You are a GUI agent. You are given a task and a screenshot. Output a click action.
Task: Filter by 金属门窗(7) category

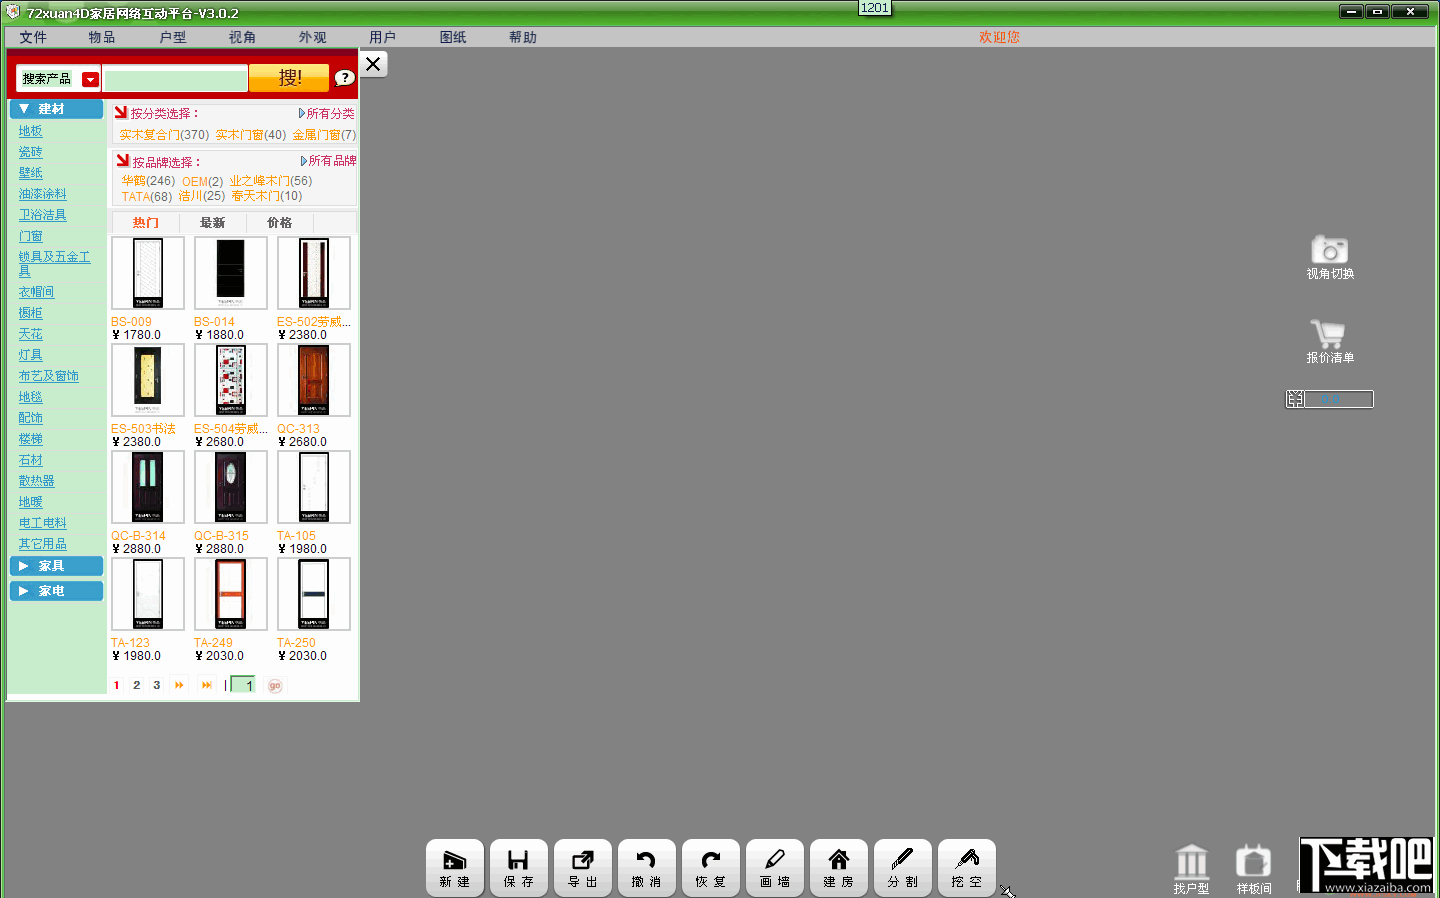pyautogui.click(x=324, y=135)
